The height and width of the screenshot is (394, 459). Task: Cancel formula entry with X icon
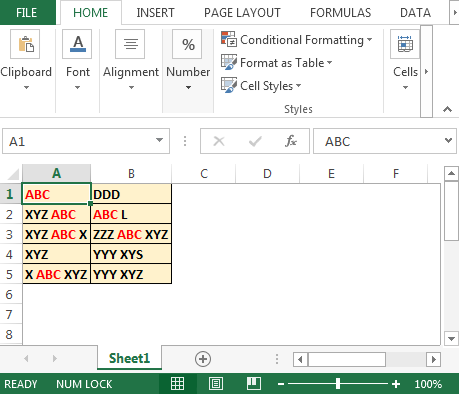pos(219,141)
